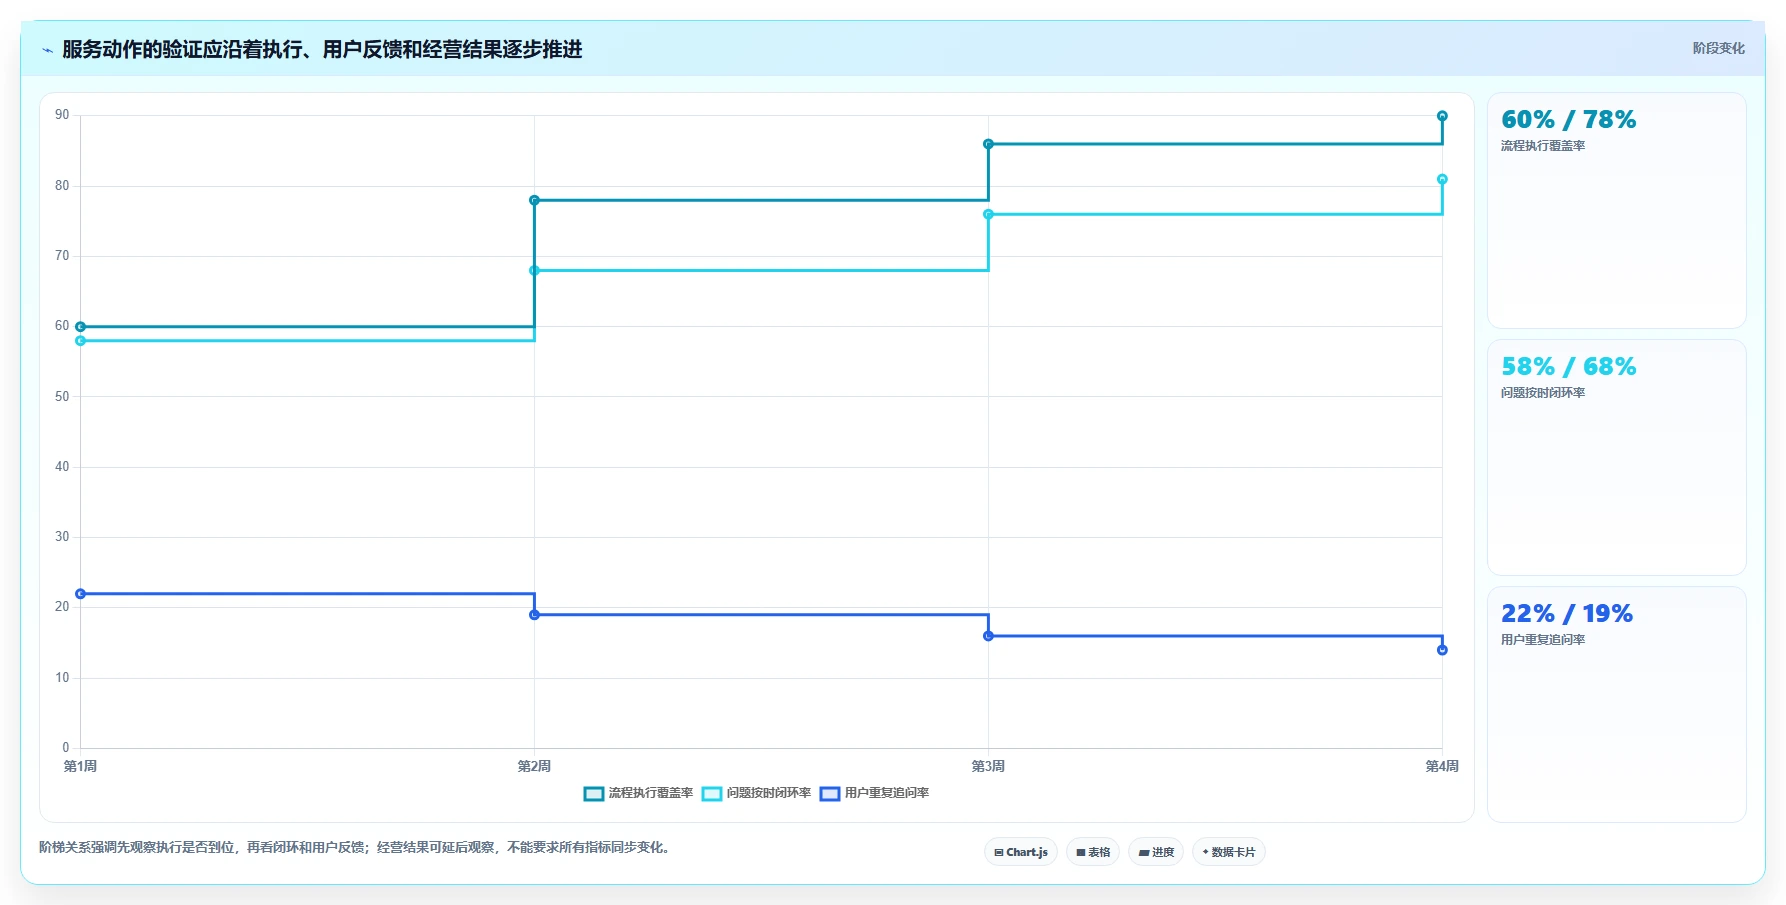Click the 用户重复追问率 point at 第4周 (14)

point(1442,650)
